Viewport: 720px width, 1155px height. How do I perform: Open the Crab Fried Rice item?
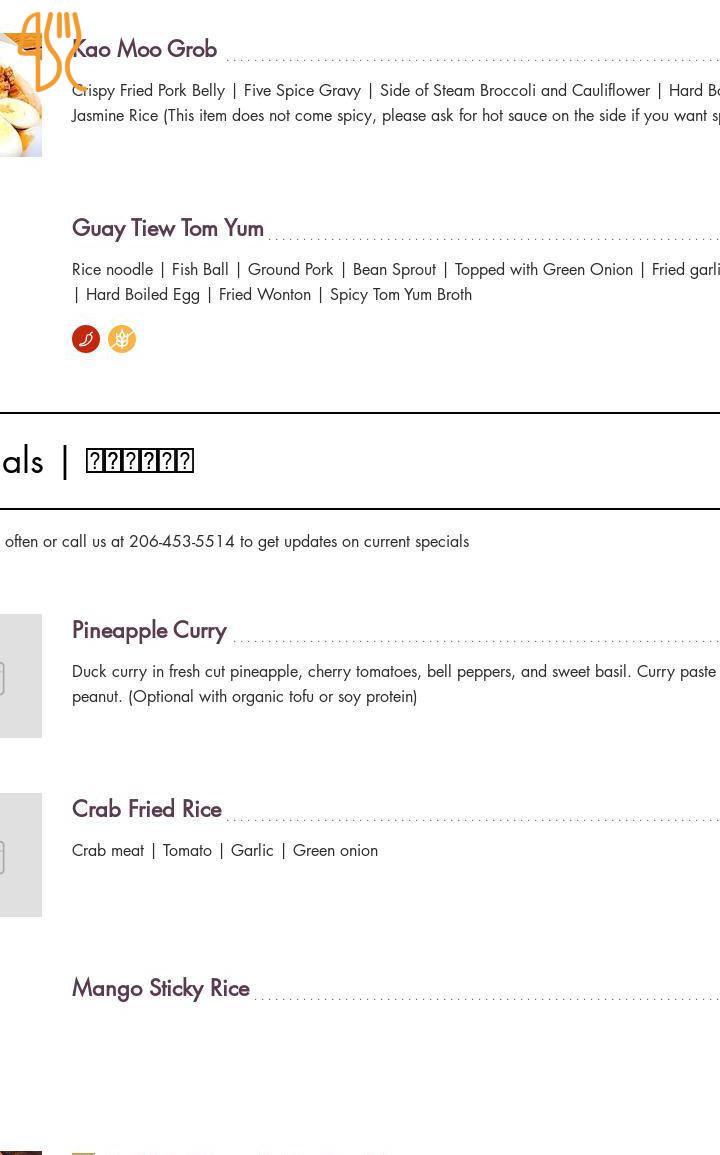click(x=147, y=809)
